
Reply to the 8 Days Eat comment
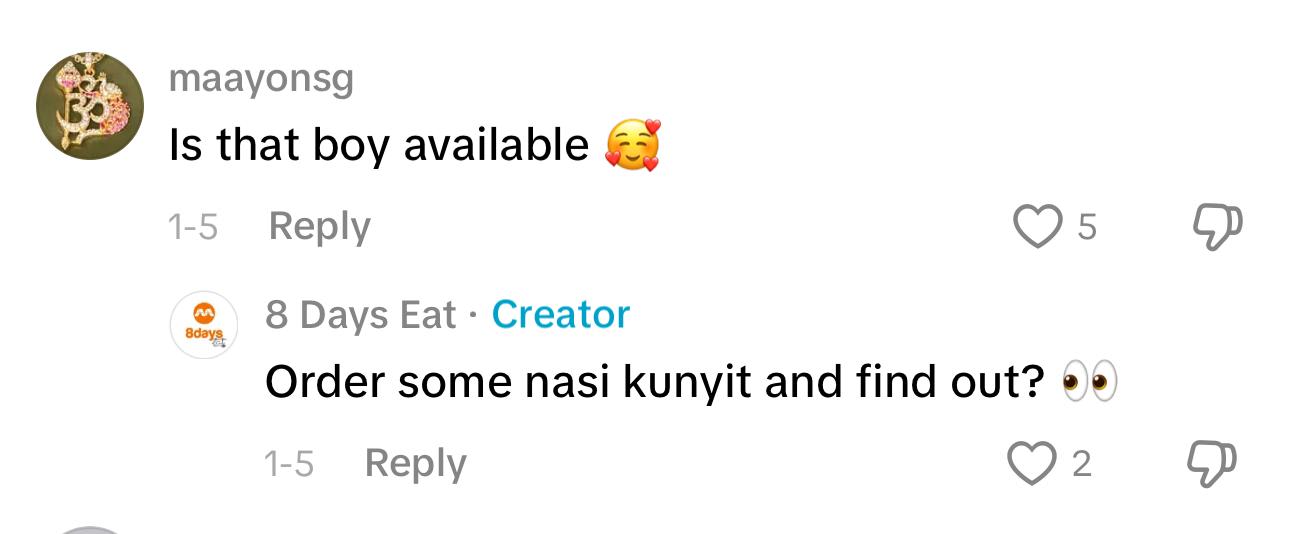pos(415,463)
